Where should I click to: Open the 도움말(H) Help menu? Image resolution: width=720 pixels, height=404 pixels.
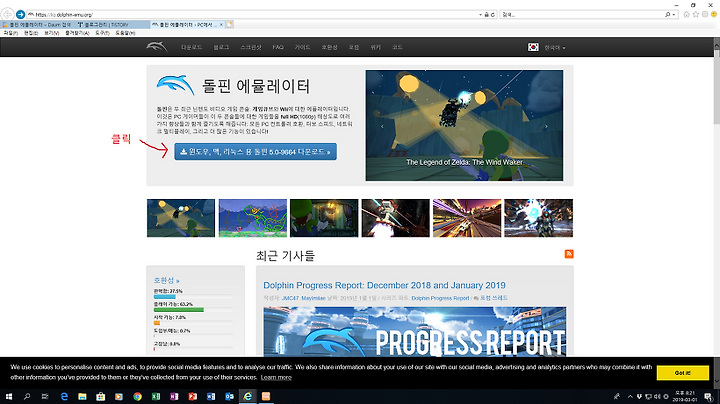click(x=124, y=33)
